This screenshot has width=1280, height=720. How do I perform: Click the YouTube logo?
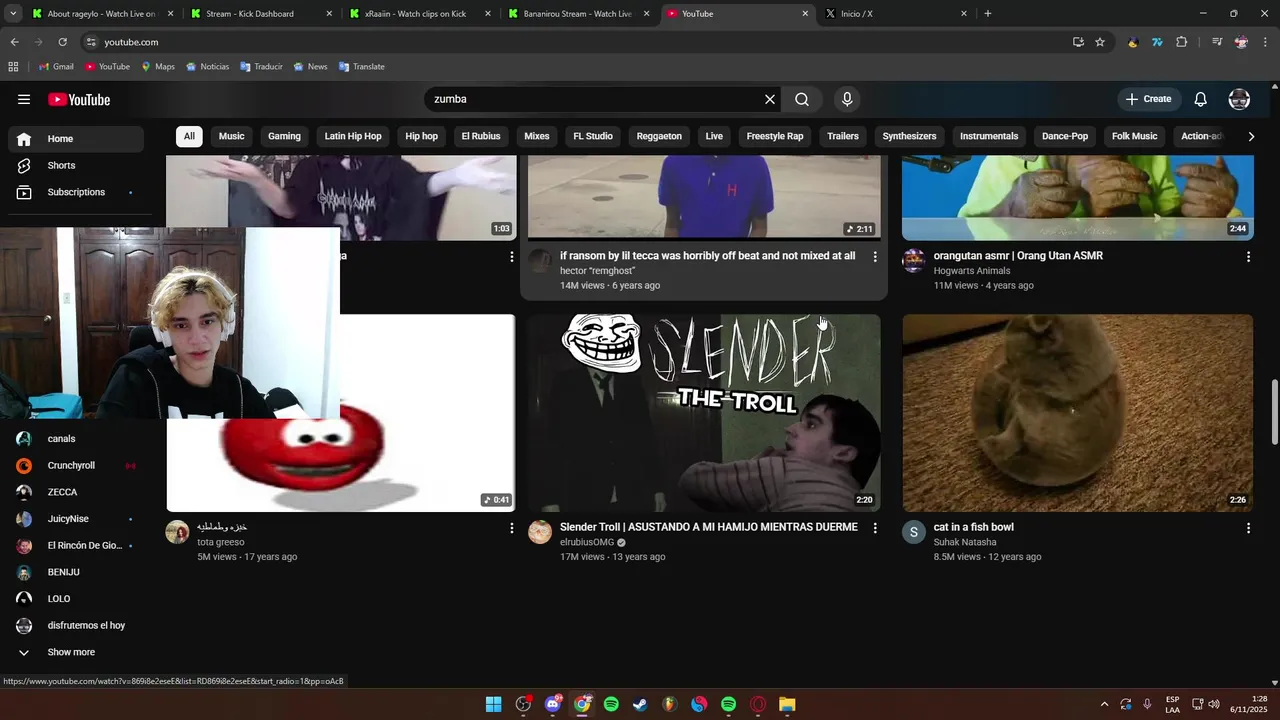point(79,99)
